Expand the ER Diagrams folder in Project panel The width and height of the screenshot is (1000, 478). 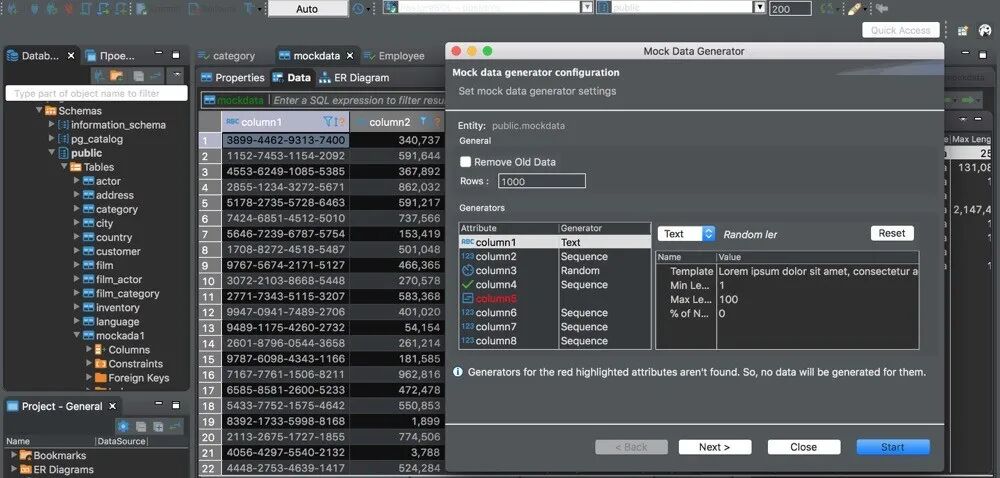tap(13, 469)
